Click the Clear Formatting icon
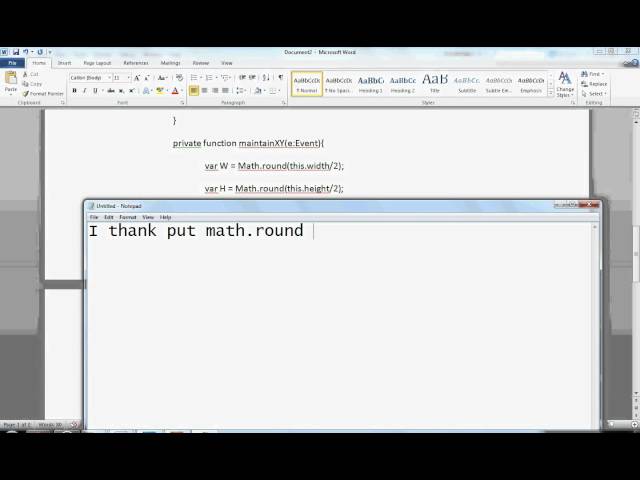640x480 pixels. click(x=179, y=78)
